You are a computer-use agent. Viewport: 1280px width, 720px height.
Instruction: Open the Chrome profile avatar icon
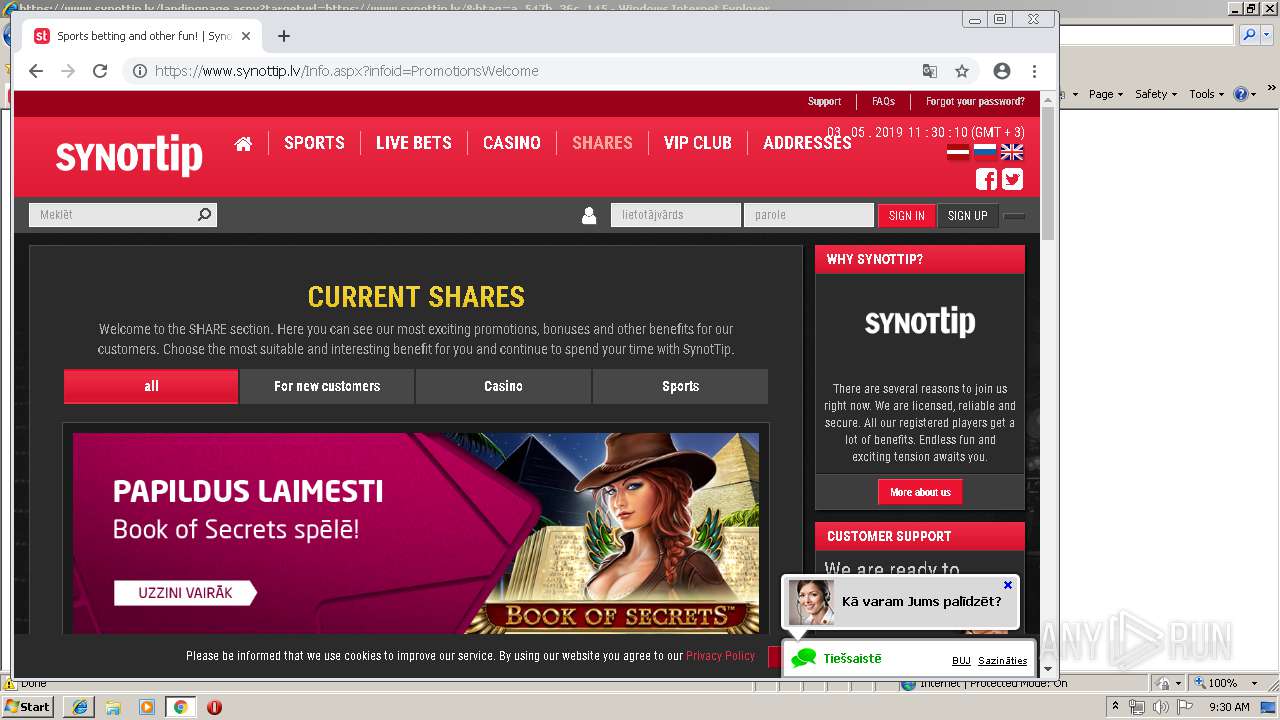click(1002, 71)
